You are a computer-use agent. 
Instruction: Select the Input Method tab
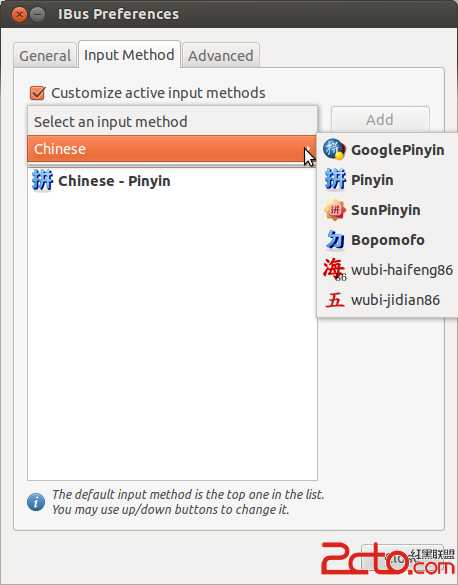(x=129, y=55)
